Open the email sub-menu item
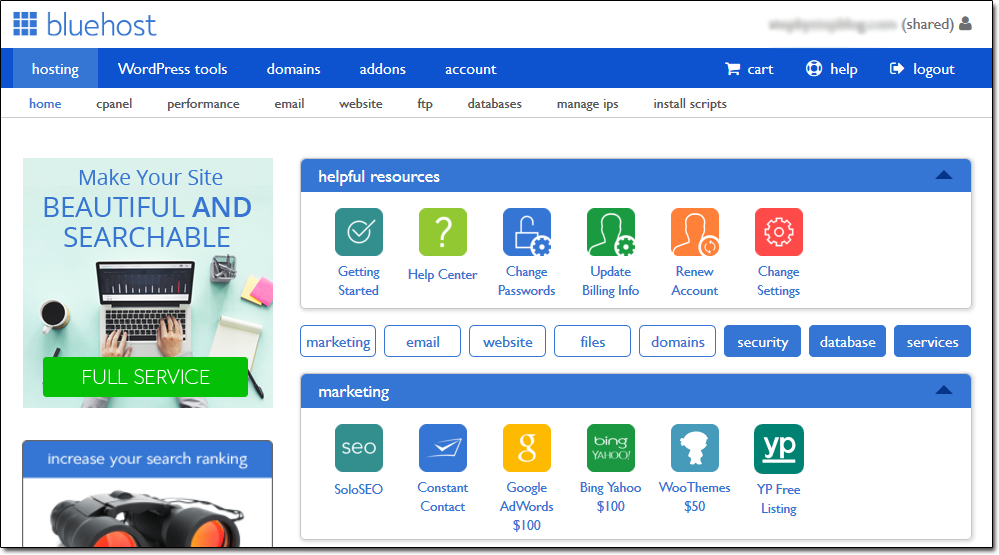 tap(289, 103)
